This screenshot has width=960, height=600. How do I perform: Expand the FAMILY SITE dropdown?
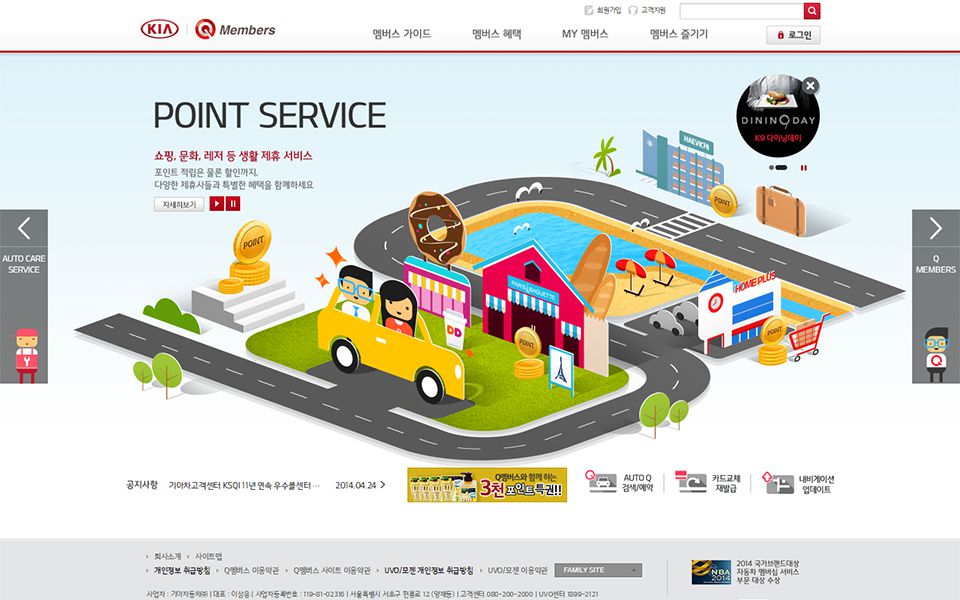click(x=598, y=570)
